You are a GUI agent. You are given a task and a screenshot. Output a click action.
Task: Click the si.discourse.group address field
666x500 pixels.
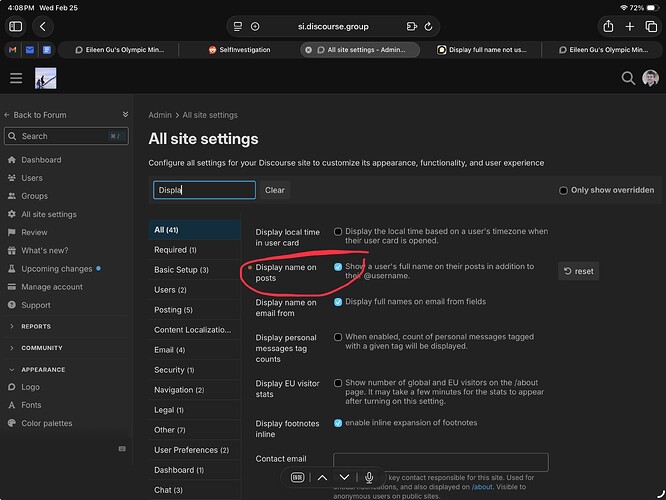[333, 26]
